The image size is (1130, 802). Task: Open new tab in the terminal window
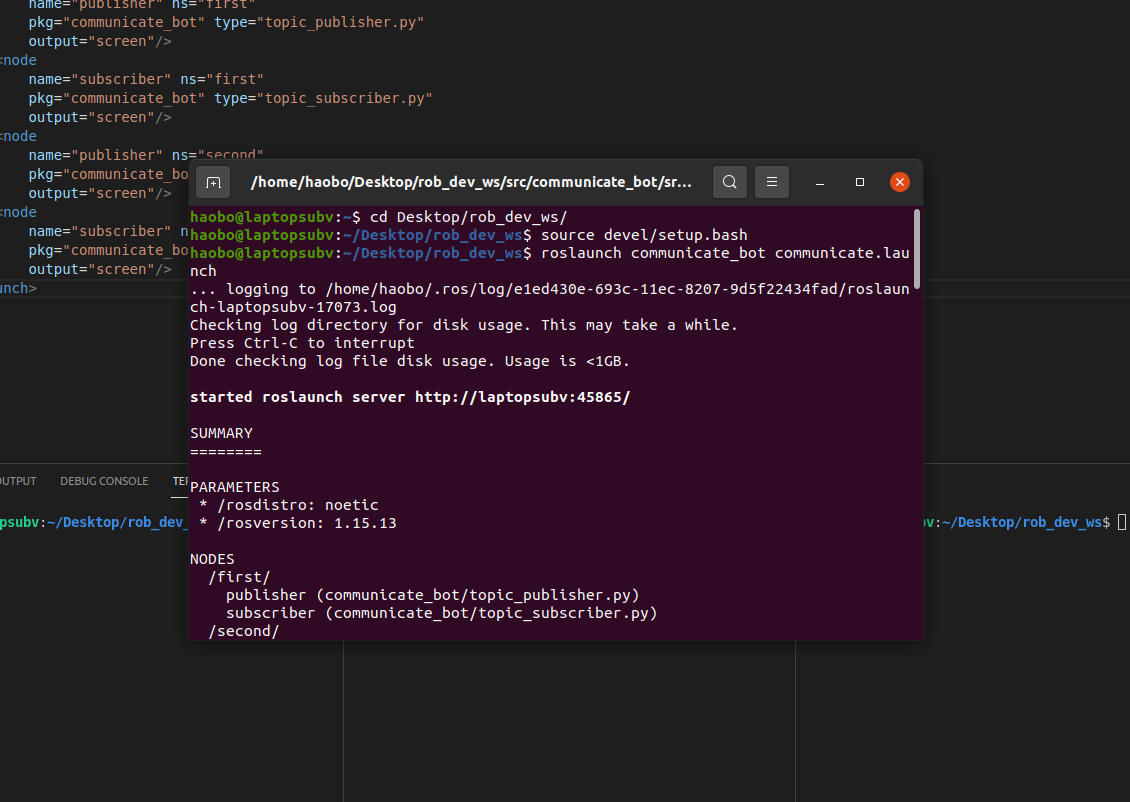pyautogui.click(x=213, y=182)
